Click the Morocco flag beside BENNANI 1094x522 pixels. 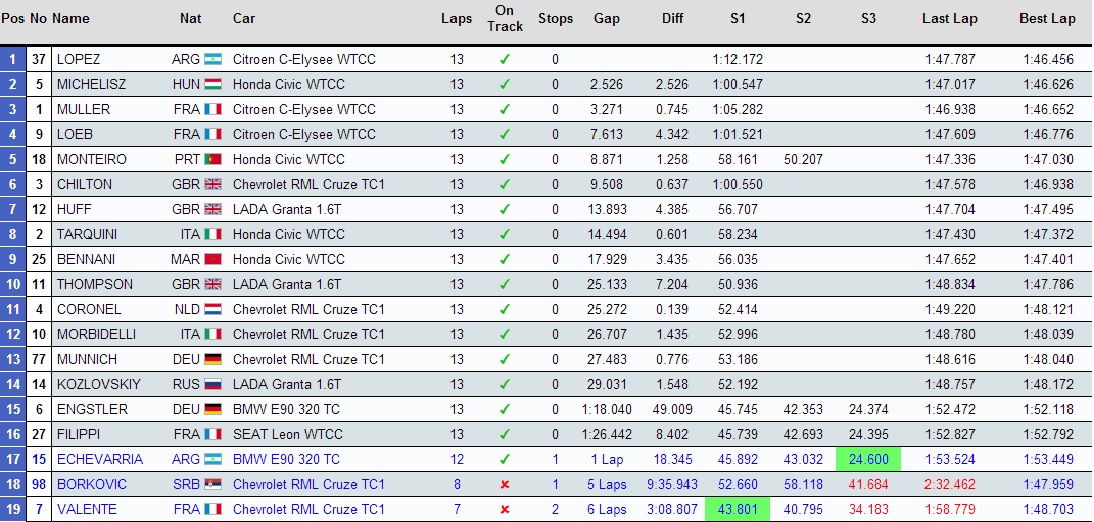[213, 260]
